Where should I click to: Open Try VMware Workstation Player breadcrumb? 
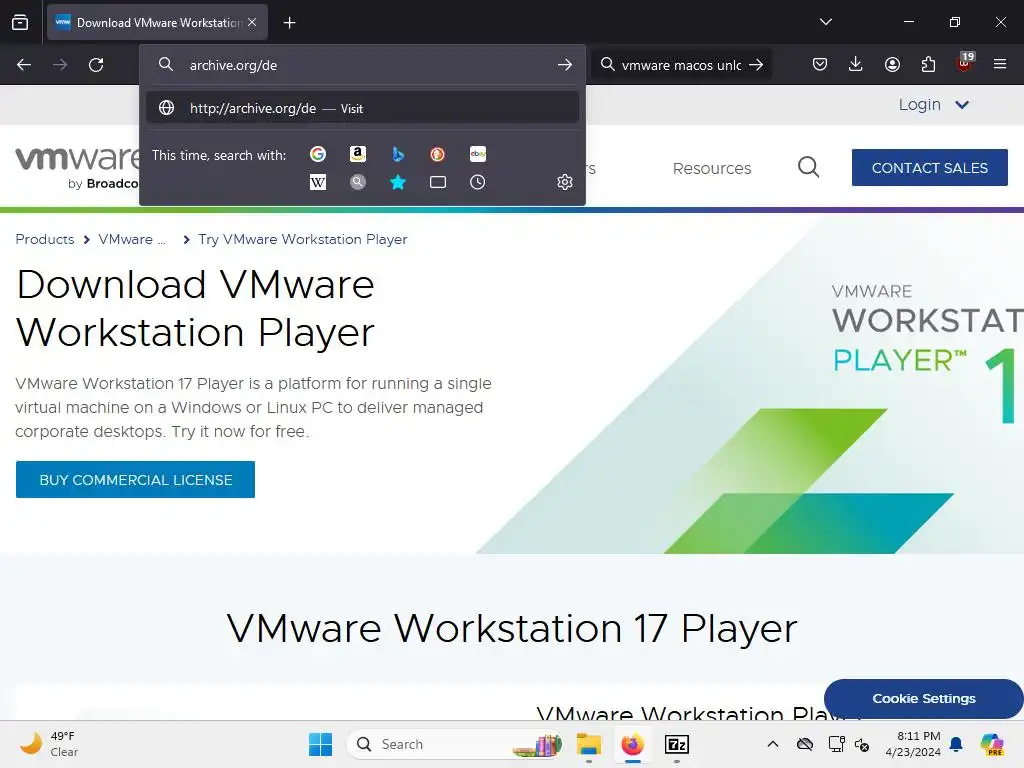pos(302,239)
